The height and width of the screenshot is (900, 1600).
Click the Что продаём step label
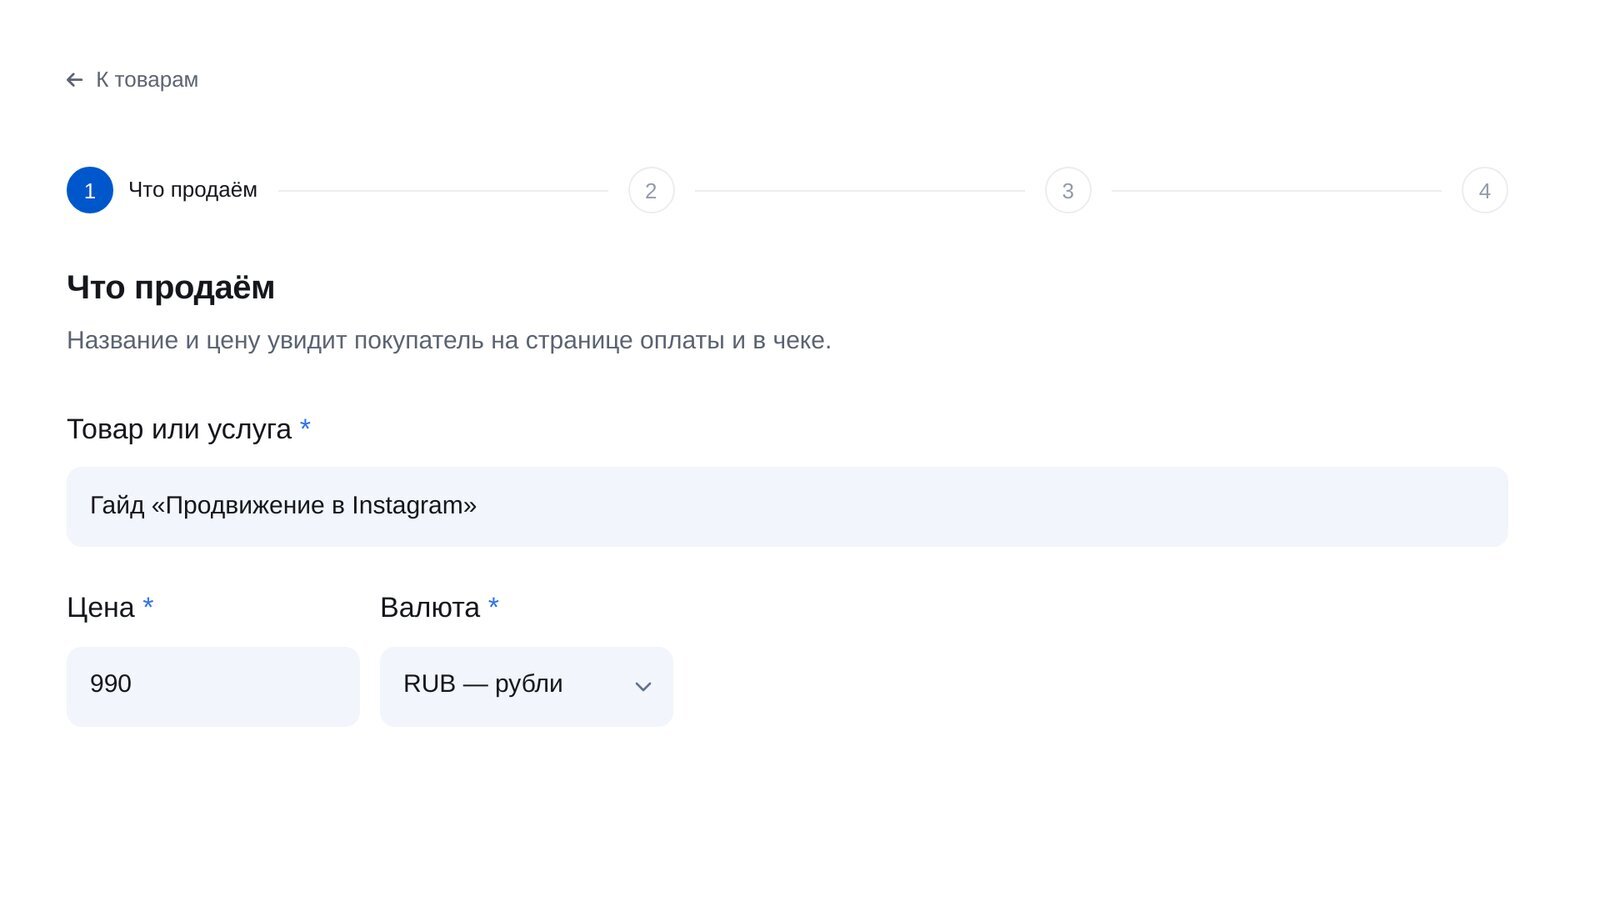pyautogui.click(x=193, y=190)
